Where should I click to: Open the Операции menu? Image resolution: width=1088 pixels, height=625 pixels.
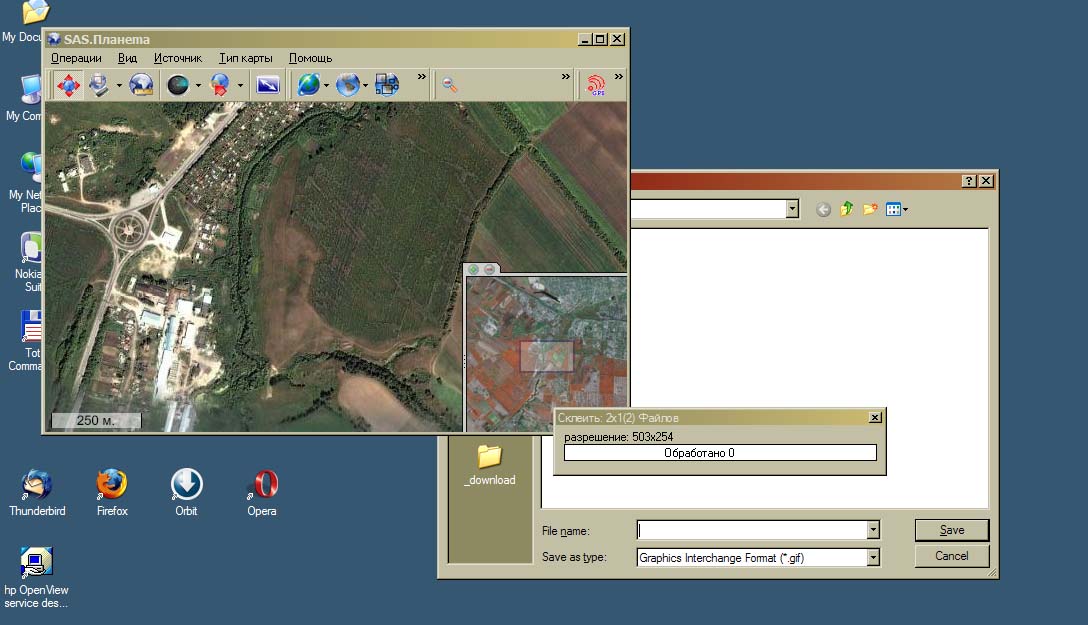(76, 58)
